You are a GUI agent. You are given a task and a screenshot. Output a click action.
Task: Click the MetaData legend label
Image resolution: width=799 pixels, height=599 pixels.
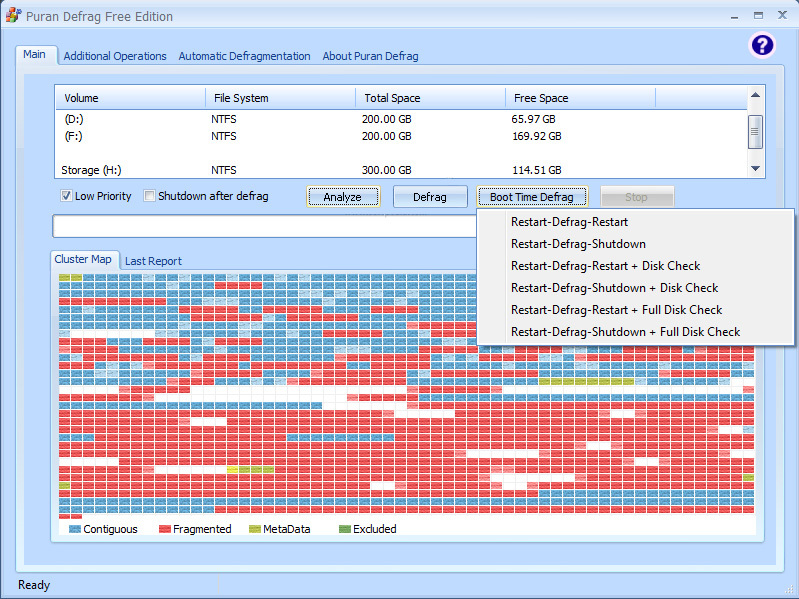(287, 529)
